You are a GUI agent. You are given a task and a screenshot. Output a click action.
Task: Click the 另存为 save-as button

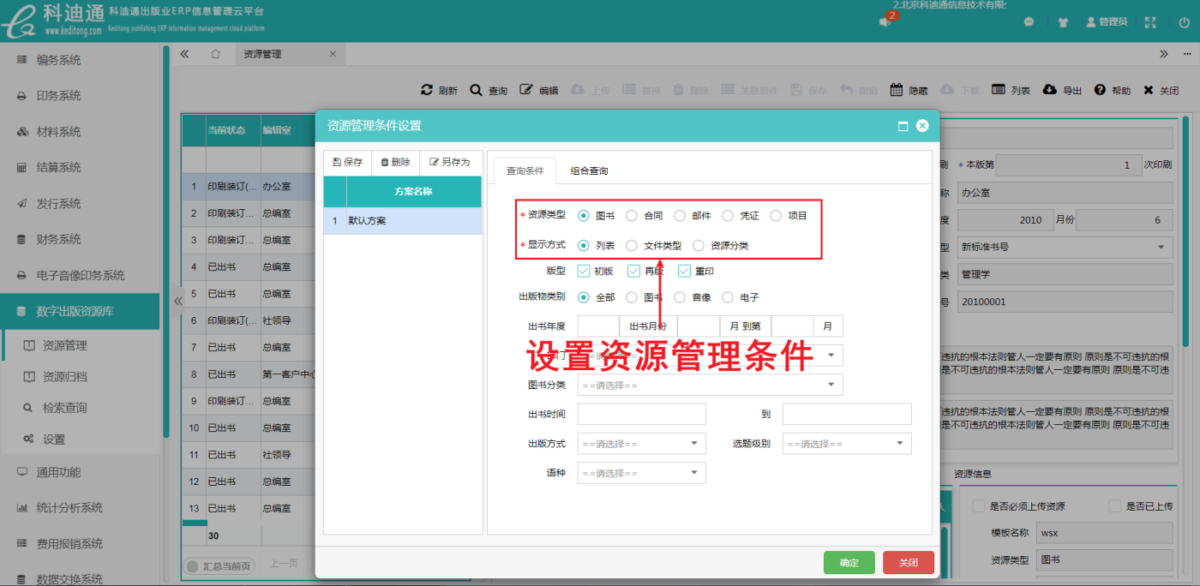[450, 162]
